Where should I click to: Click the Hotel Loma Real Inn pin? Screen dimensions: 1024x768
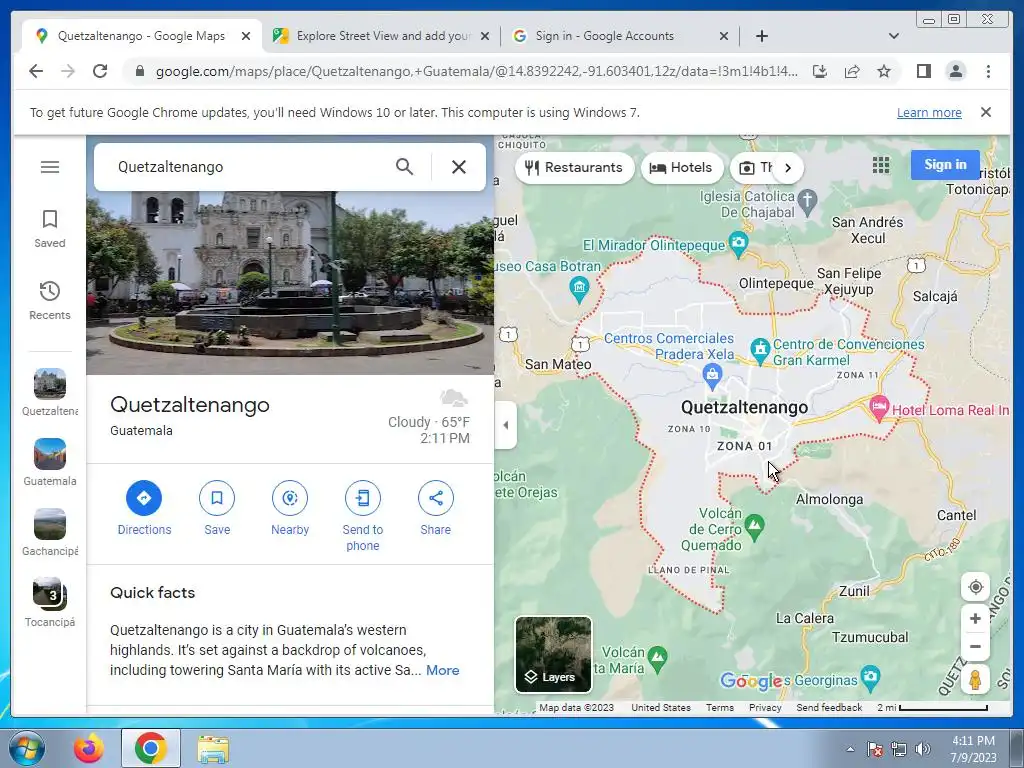[x=879, y=408]
